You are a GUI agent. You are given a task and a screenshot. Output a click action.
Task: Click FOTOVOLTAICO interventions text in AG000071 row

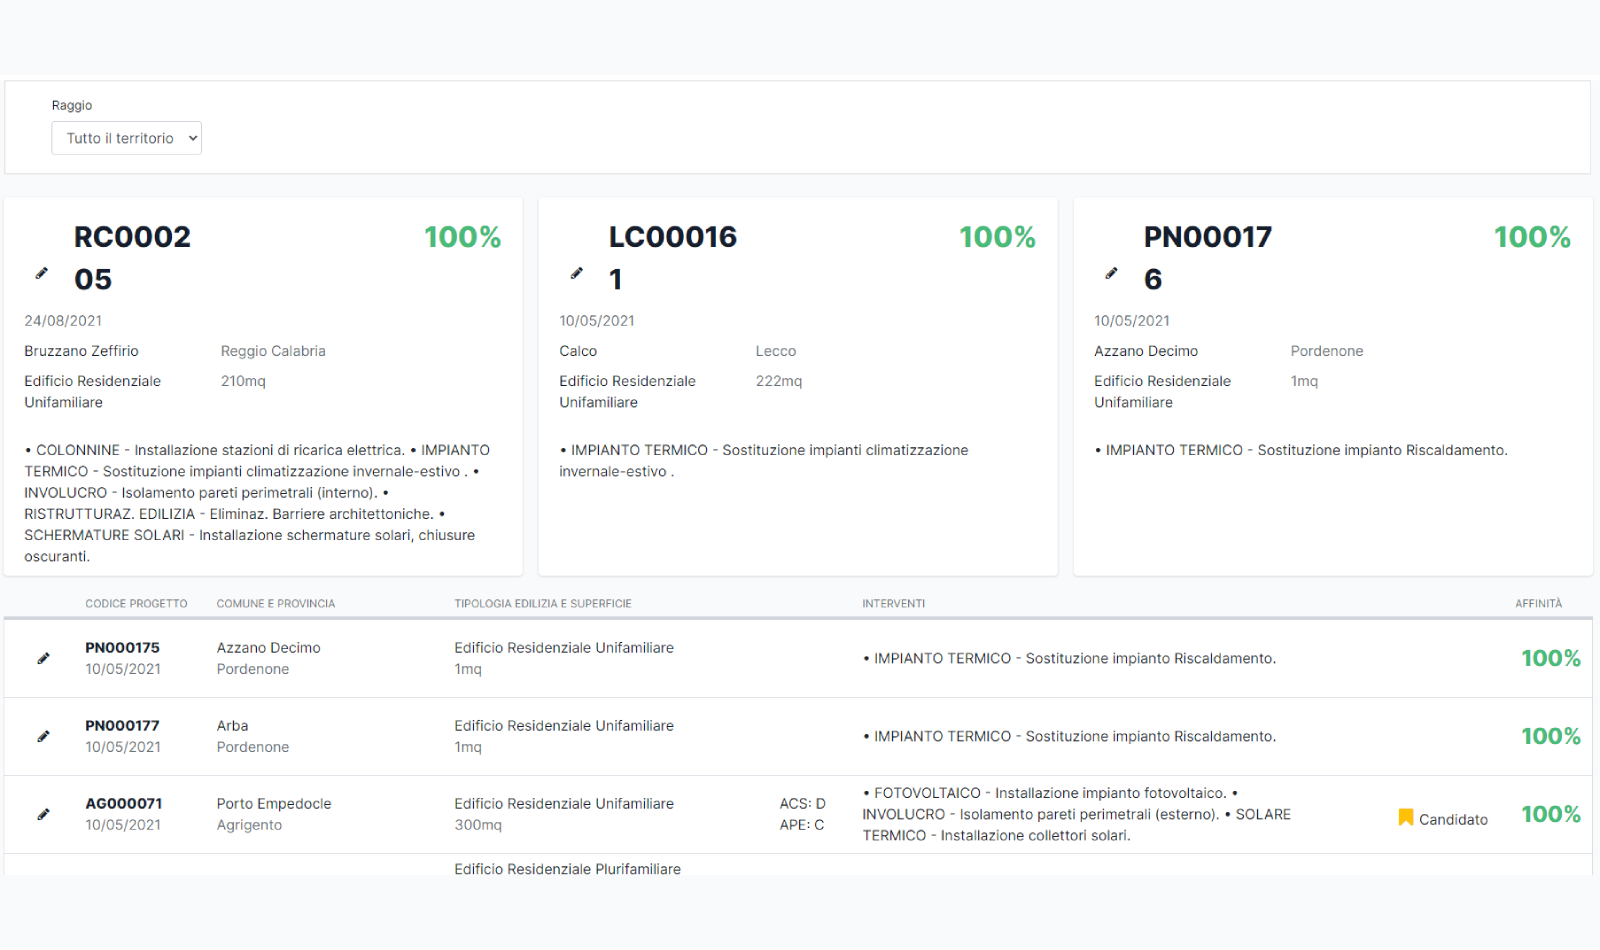pos(1077,814)
